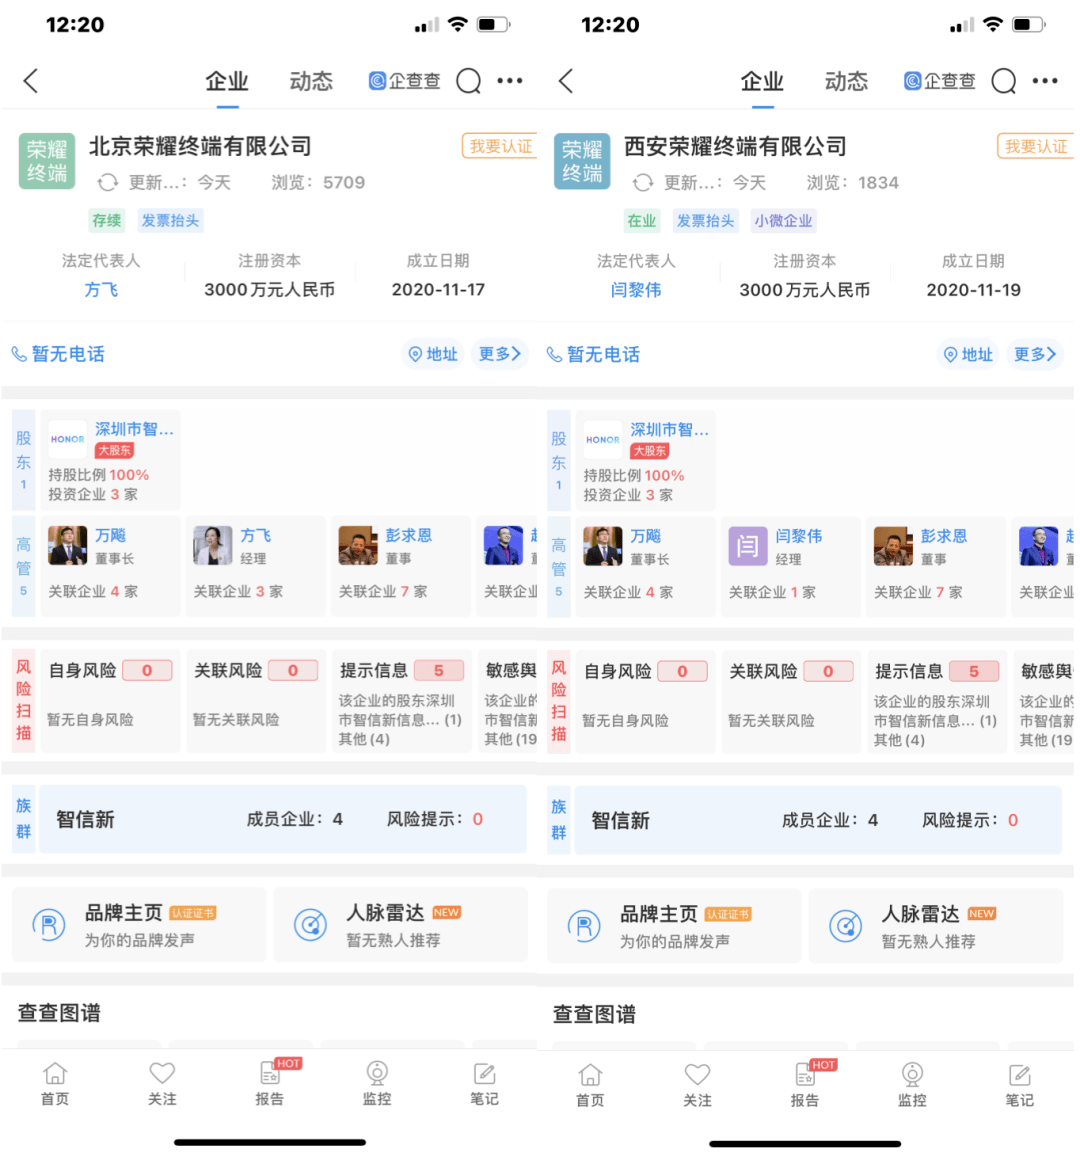
Task: Open shareholder 深圳市智… on 北京 page
Action: (x=111, y=460)
